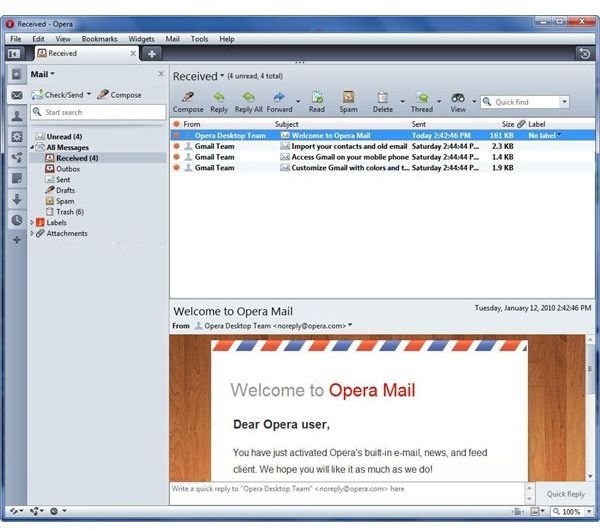
Task: Click the Compose icon in the message toolbar
Action: click(188, 97)
